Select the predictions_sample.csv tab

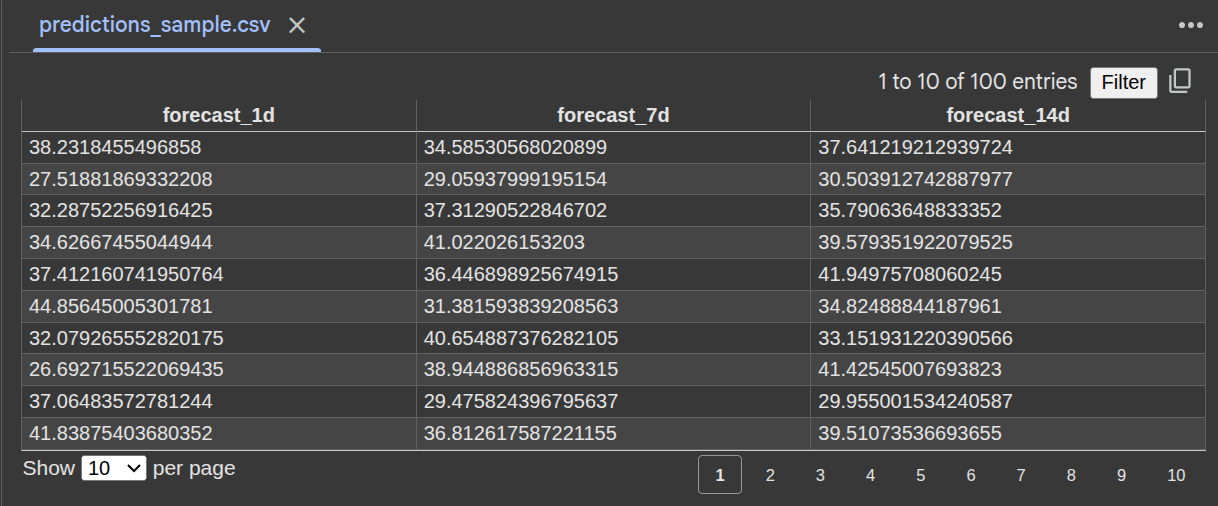click(x=154, y=26)
